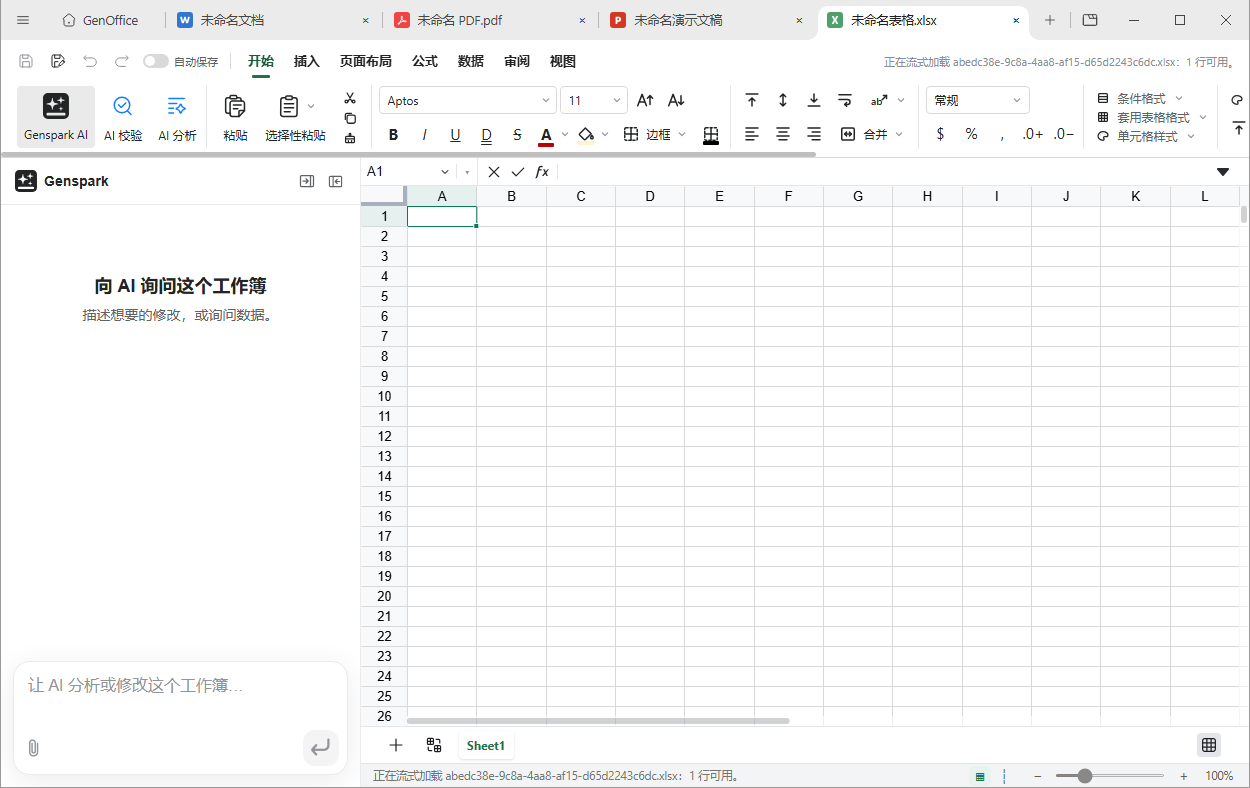Image resolution: width=1250 pixels, height=788 pixels.
Task: Toggle the 自动保存 autosave switch
Action: point(156,61)
